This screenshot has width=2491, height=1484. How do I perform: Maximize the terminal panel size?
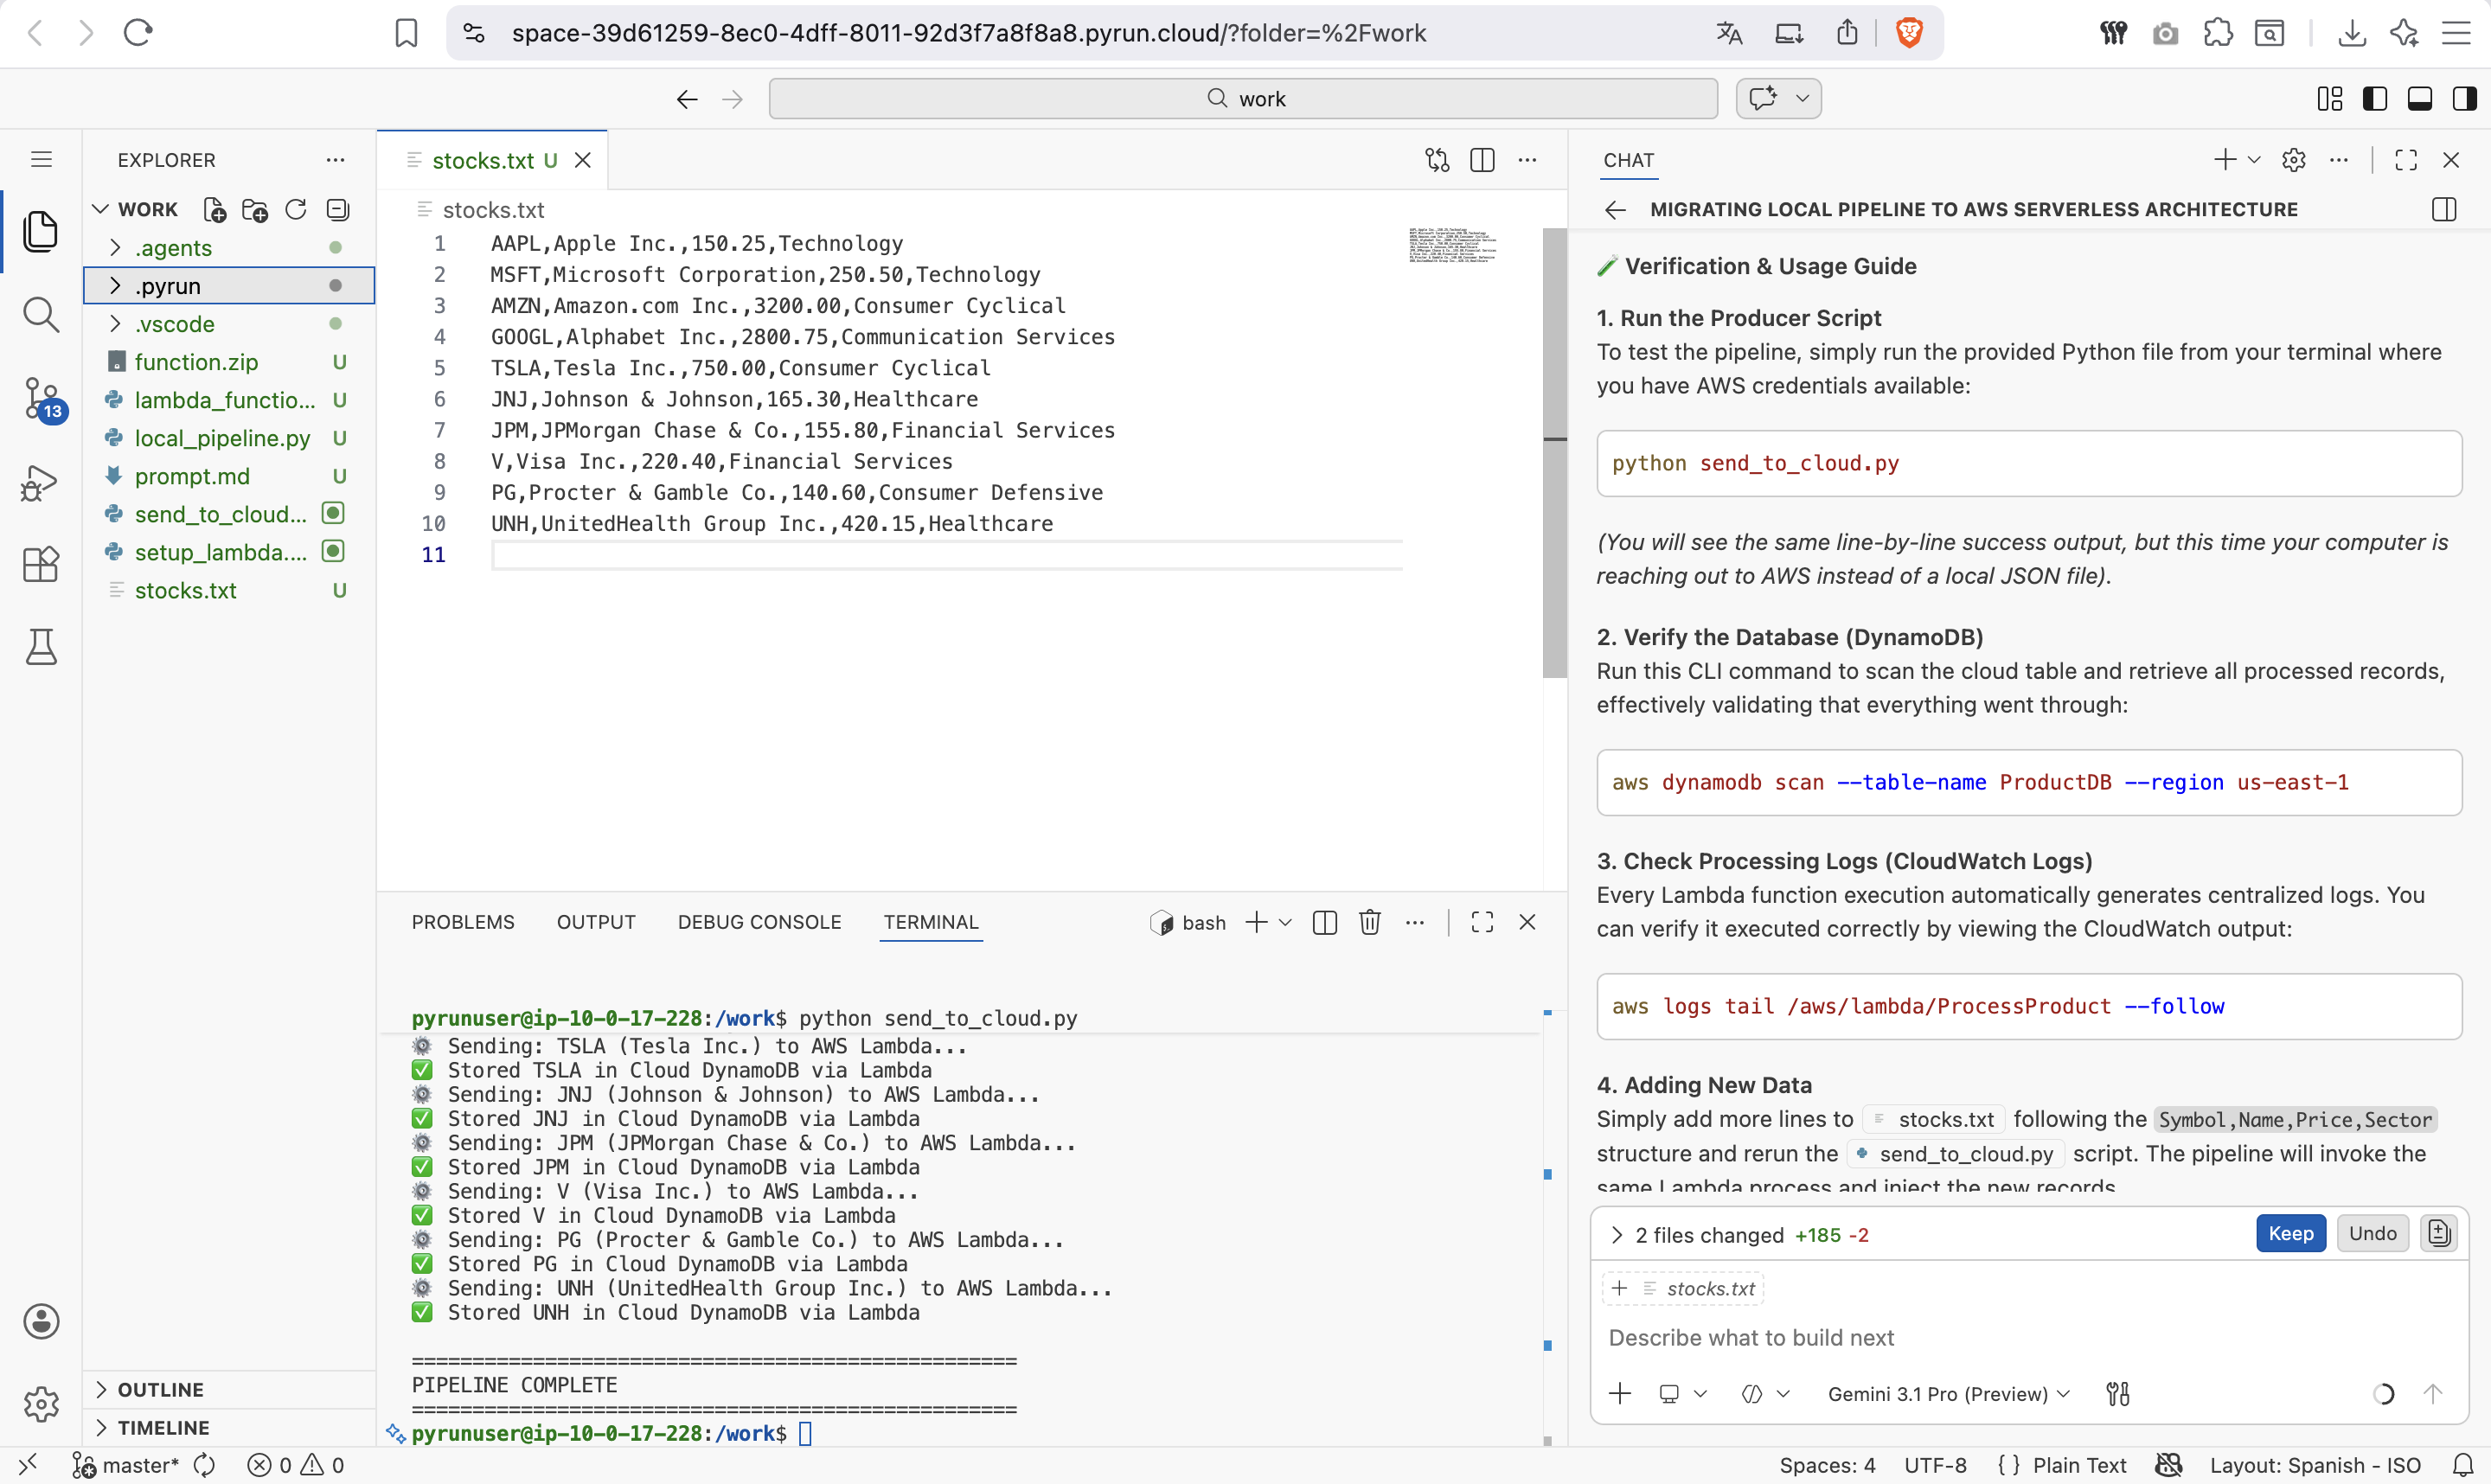point(1482,922)
